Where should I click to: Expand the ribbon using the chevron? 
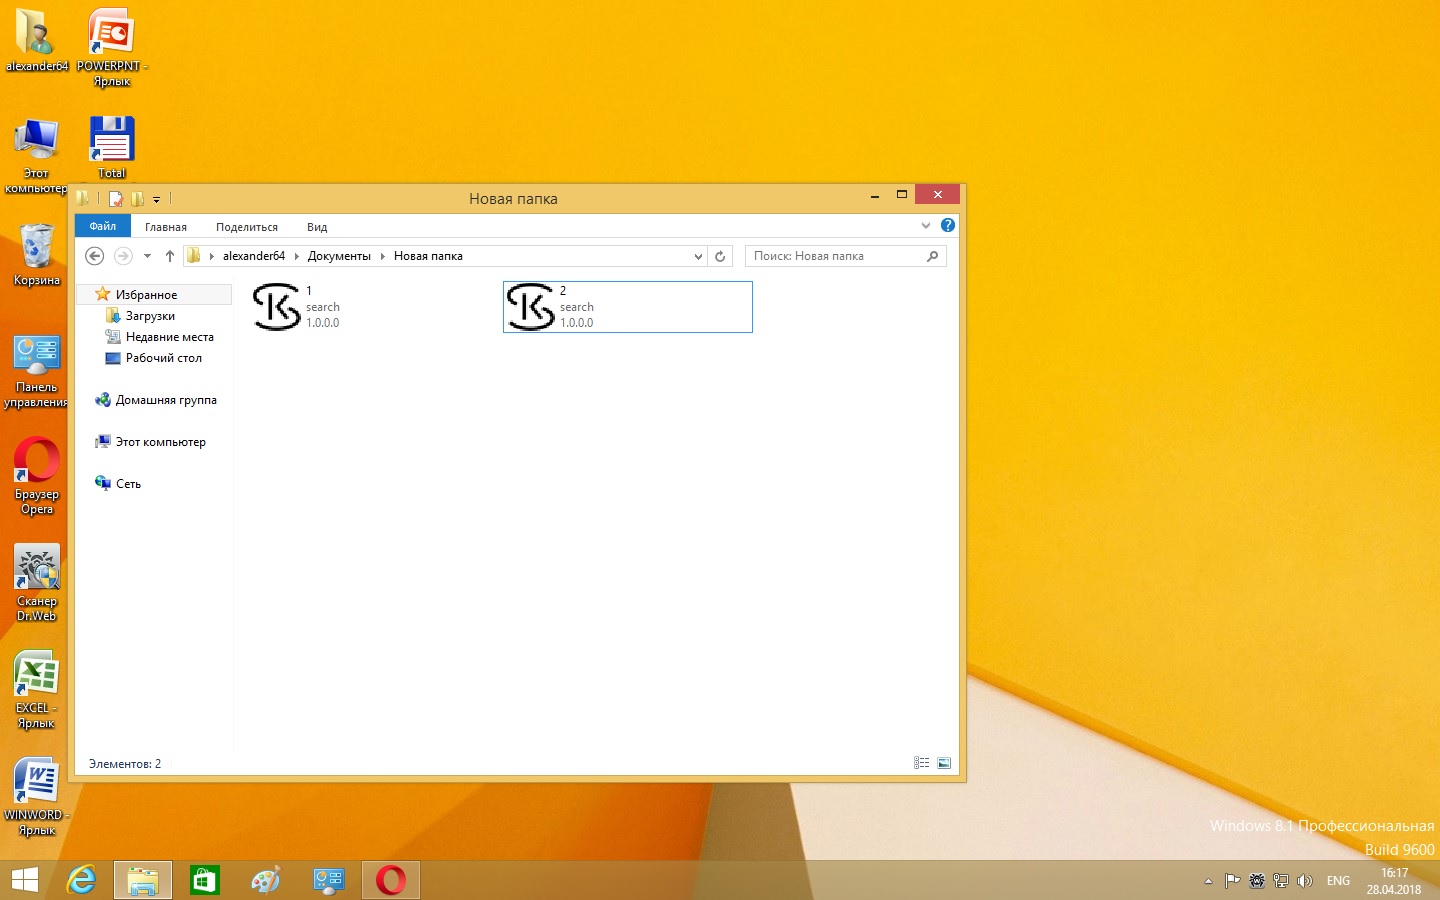point(926,226)
